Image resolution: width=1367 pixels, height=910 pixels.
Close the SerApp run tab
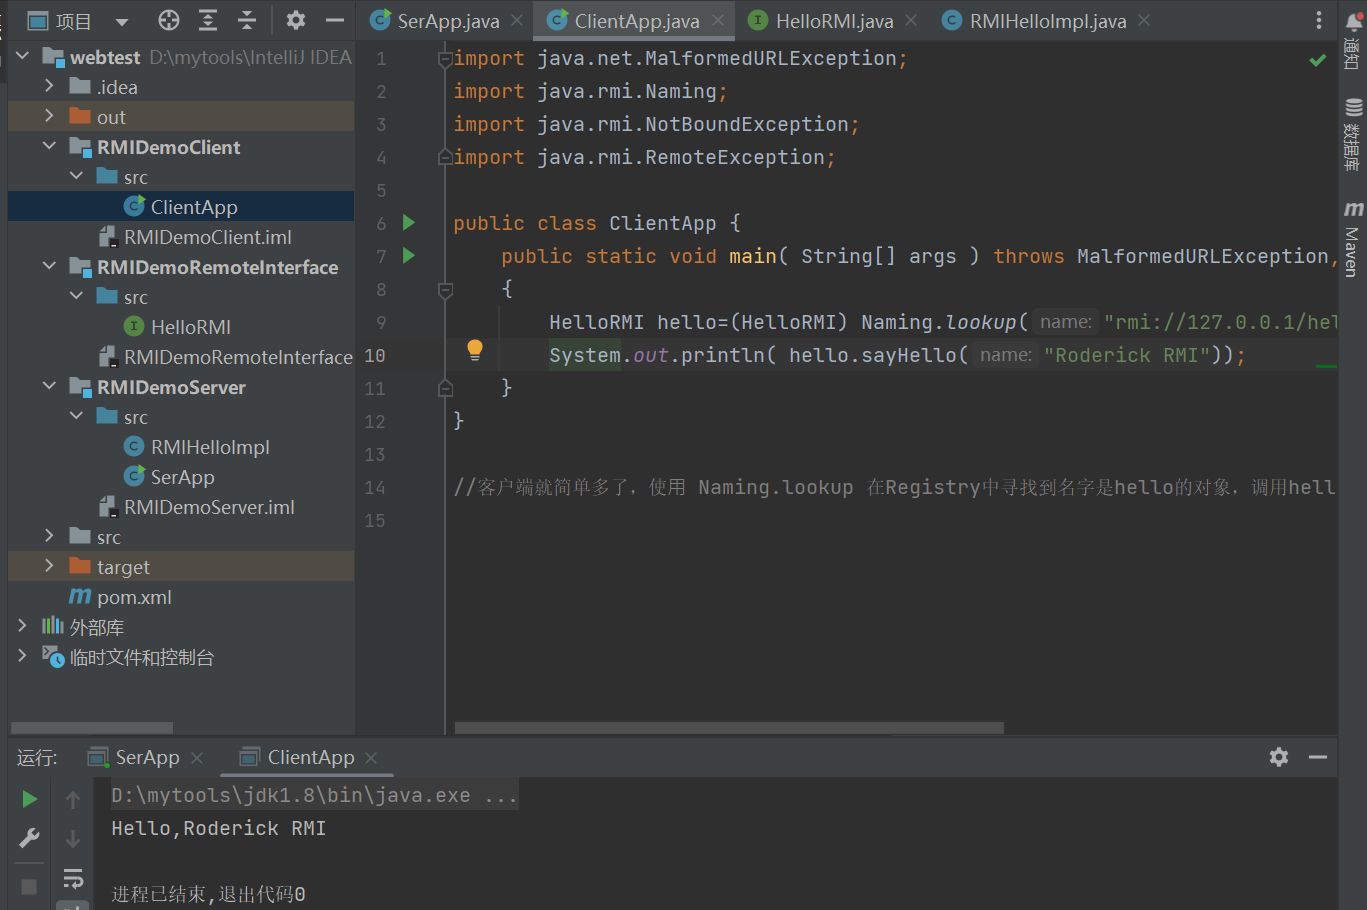(197, 758)
